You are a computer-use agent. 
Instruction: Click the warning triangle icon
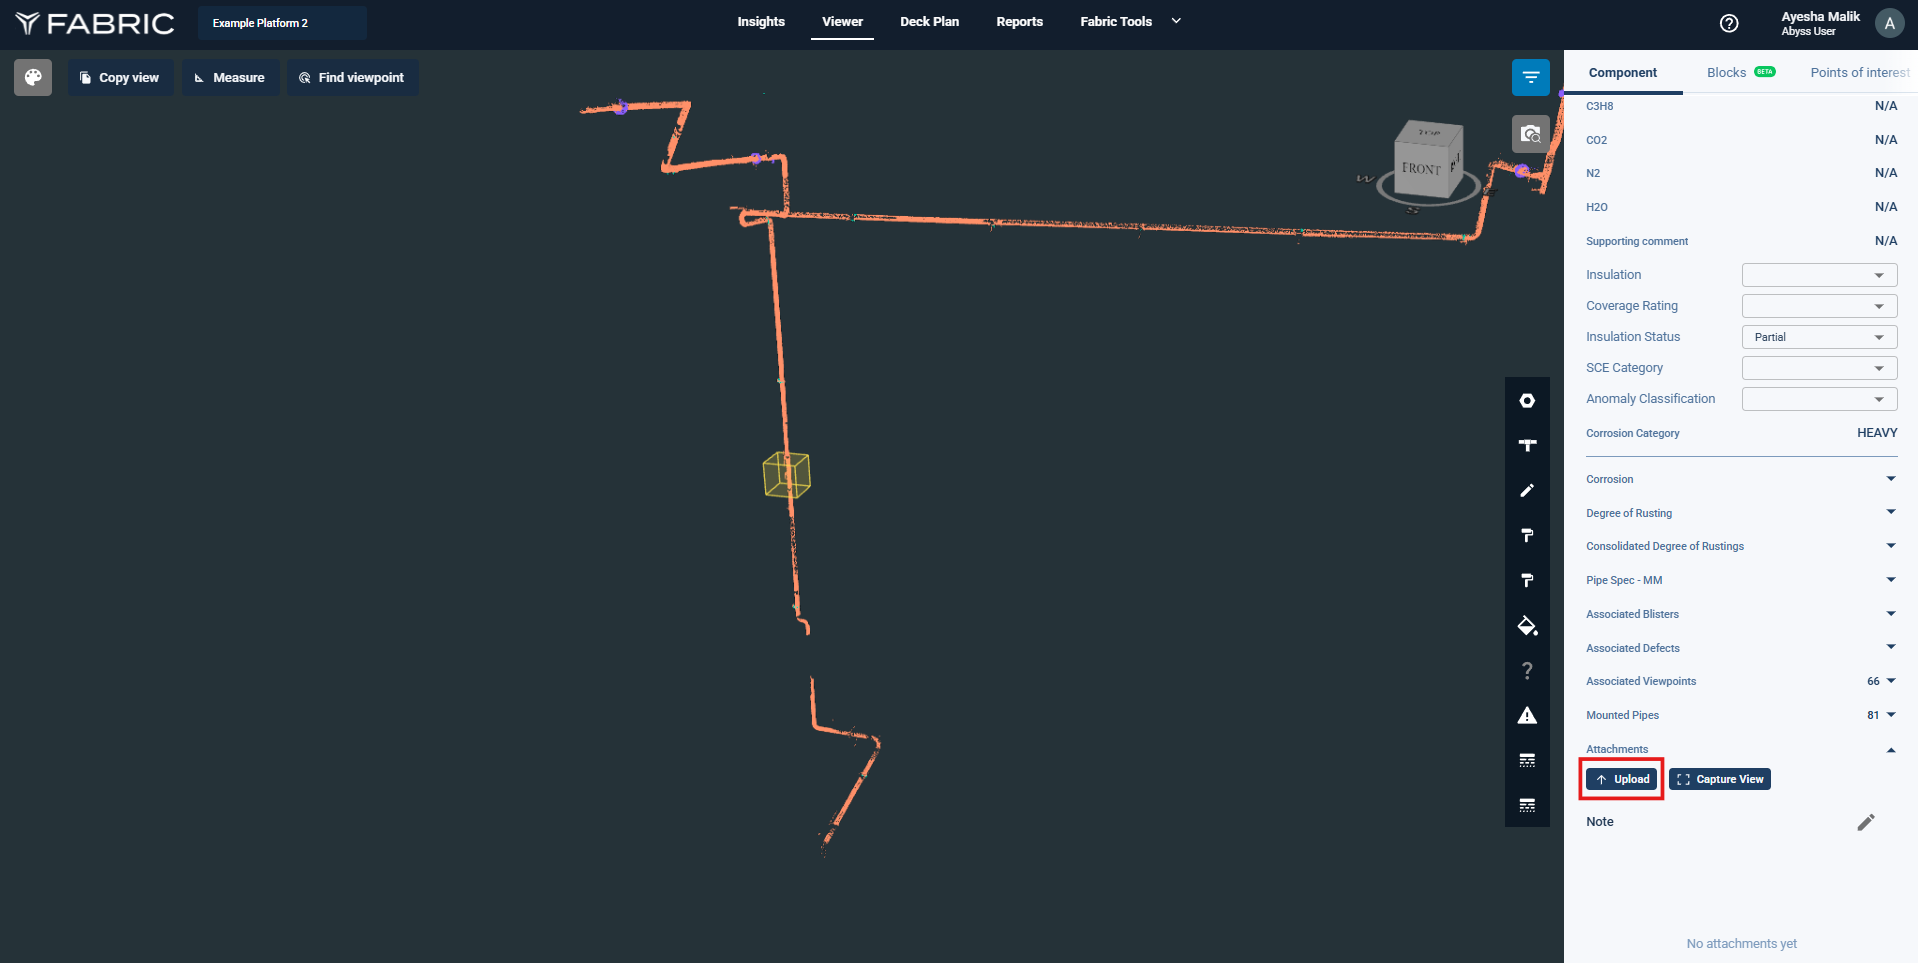[x=1527, y=716]
